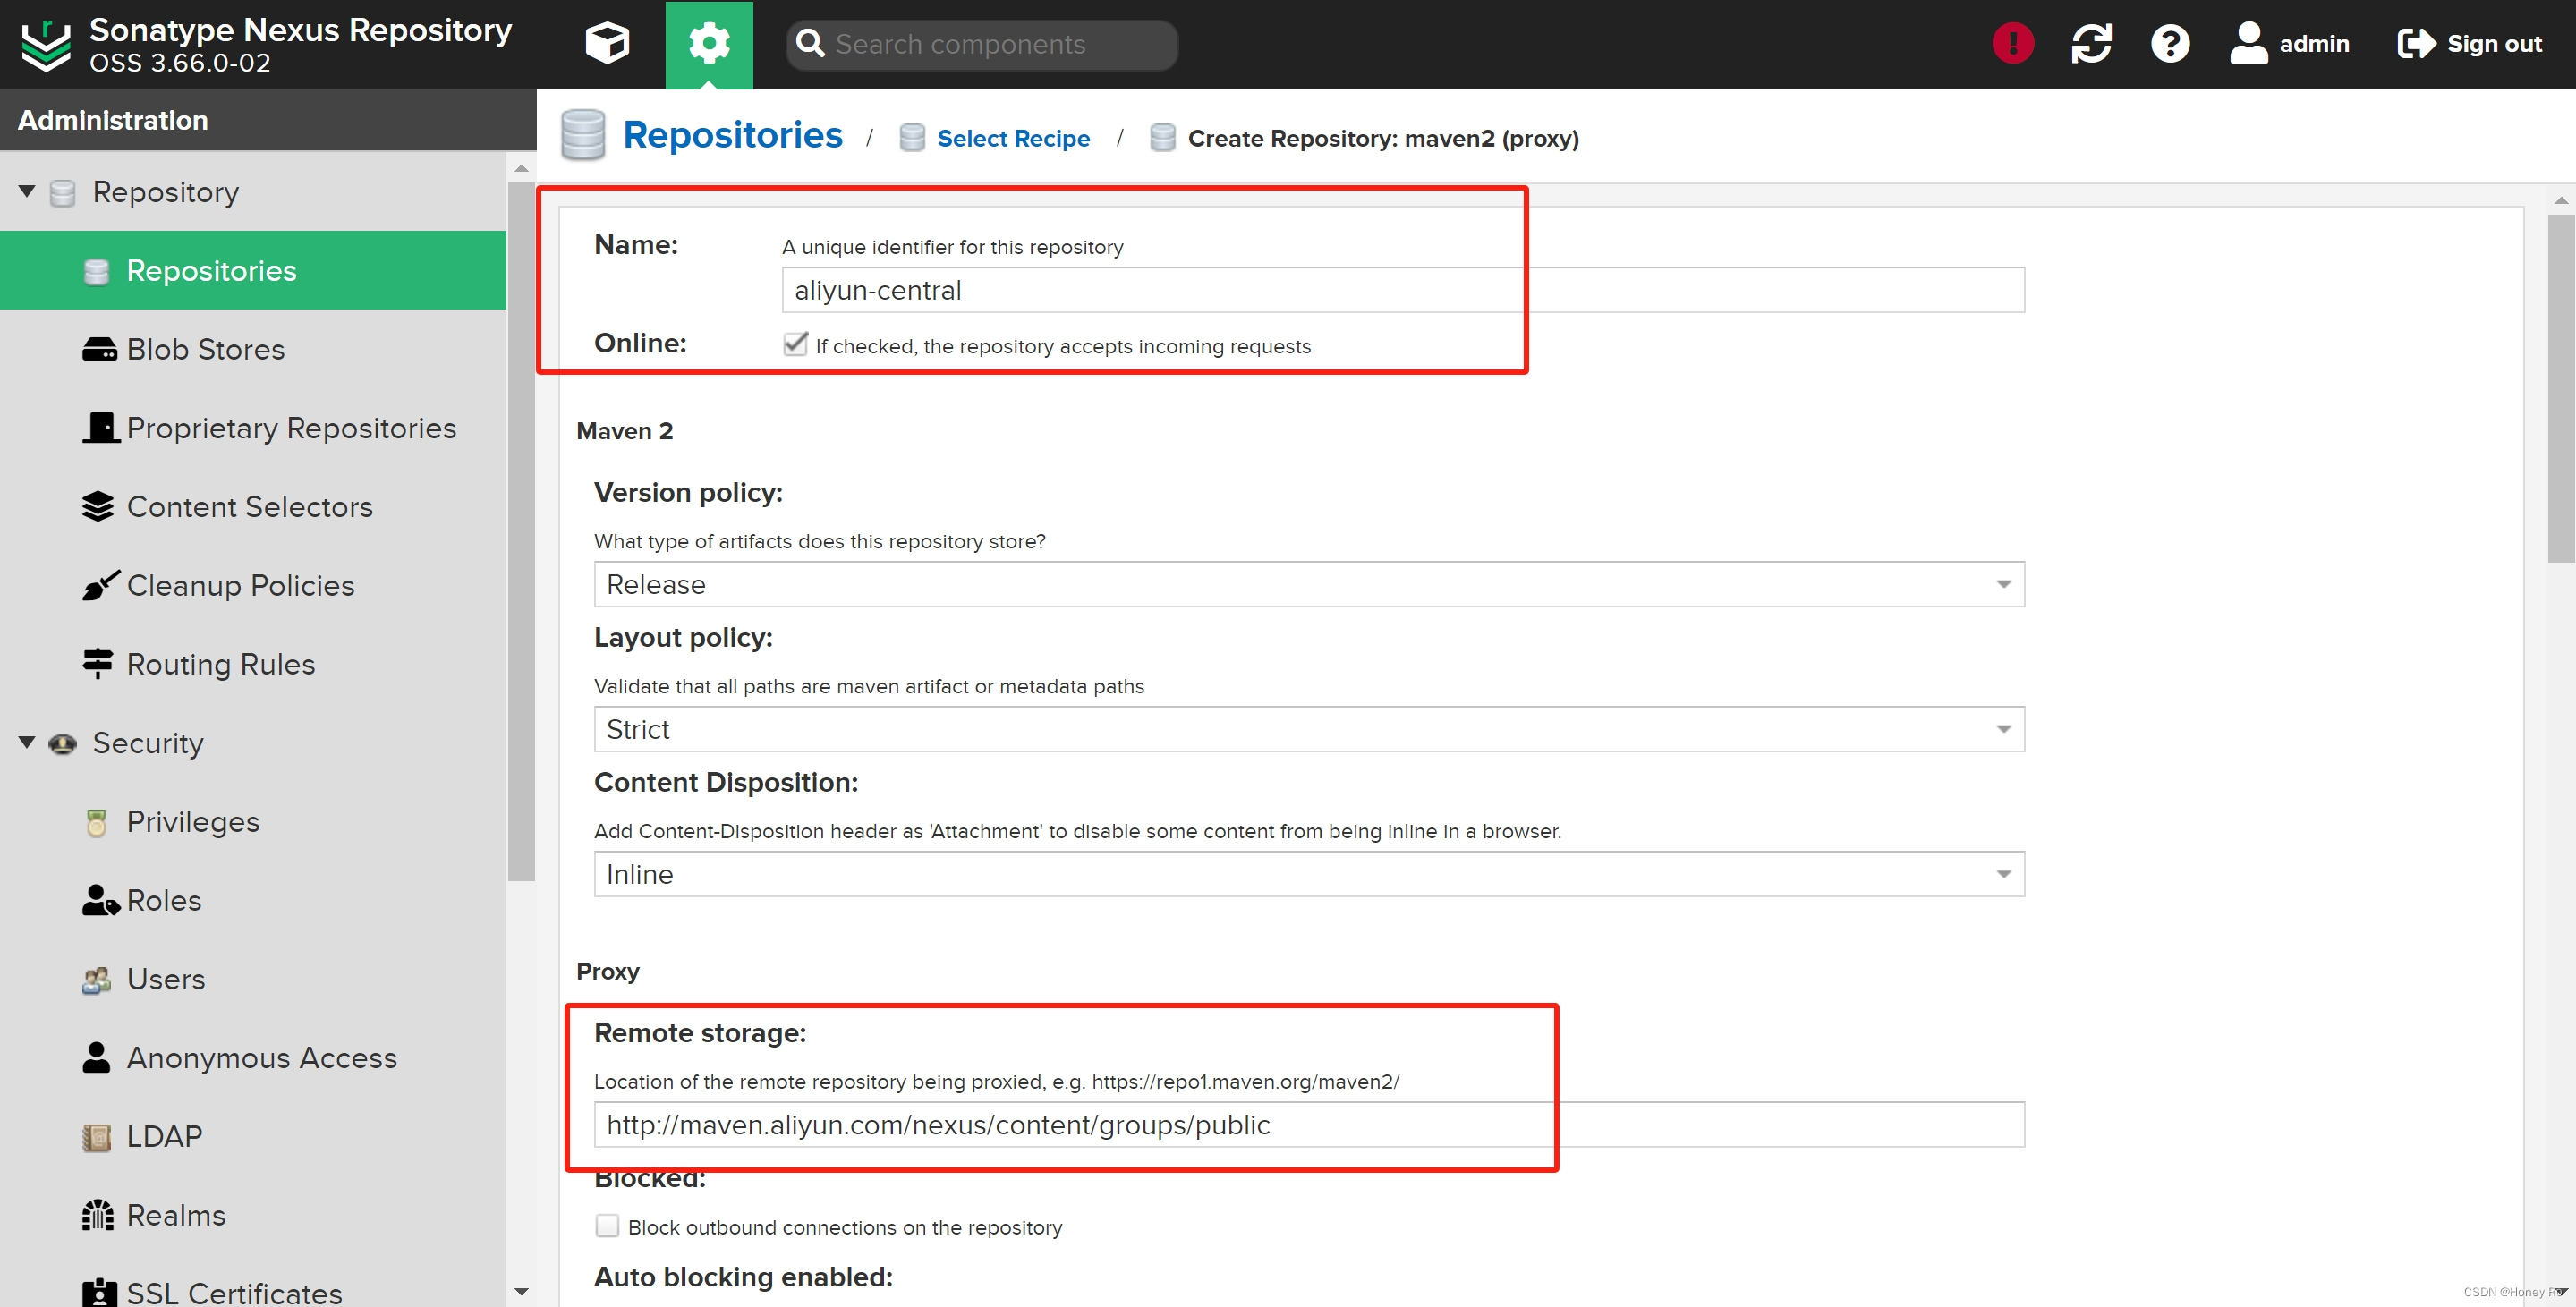The width and height of the screenshot is (2576, 1307).
Task: Open the Version policy Release dropdown
Action: tap(1309, 584)
